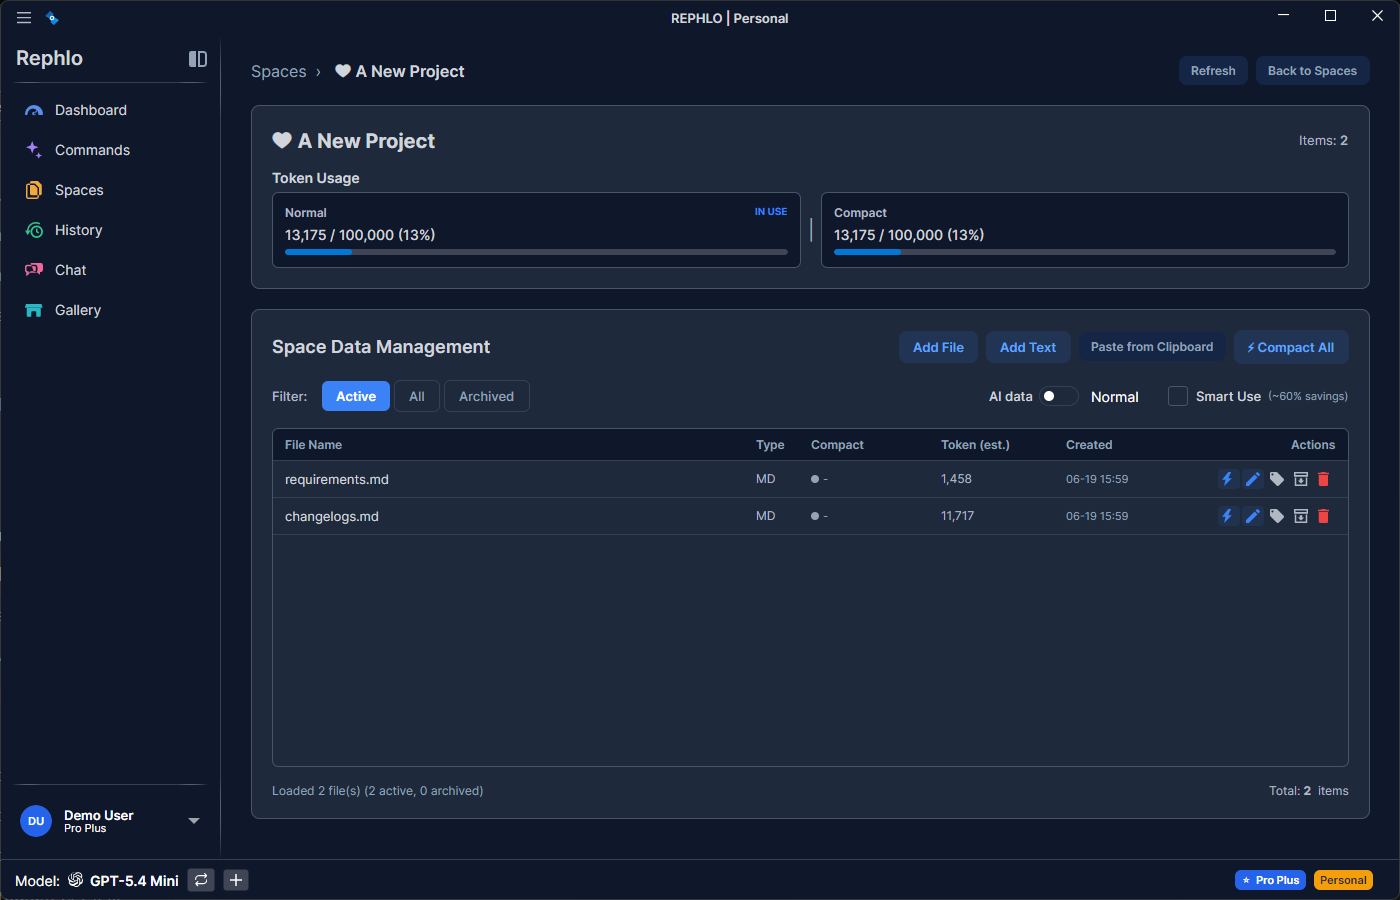Select the Archived filter

pos(486,396)
